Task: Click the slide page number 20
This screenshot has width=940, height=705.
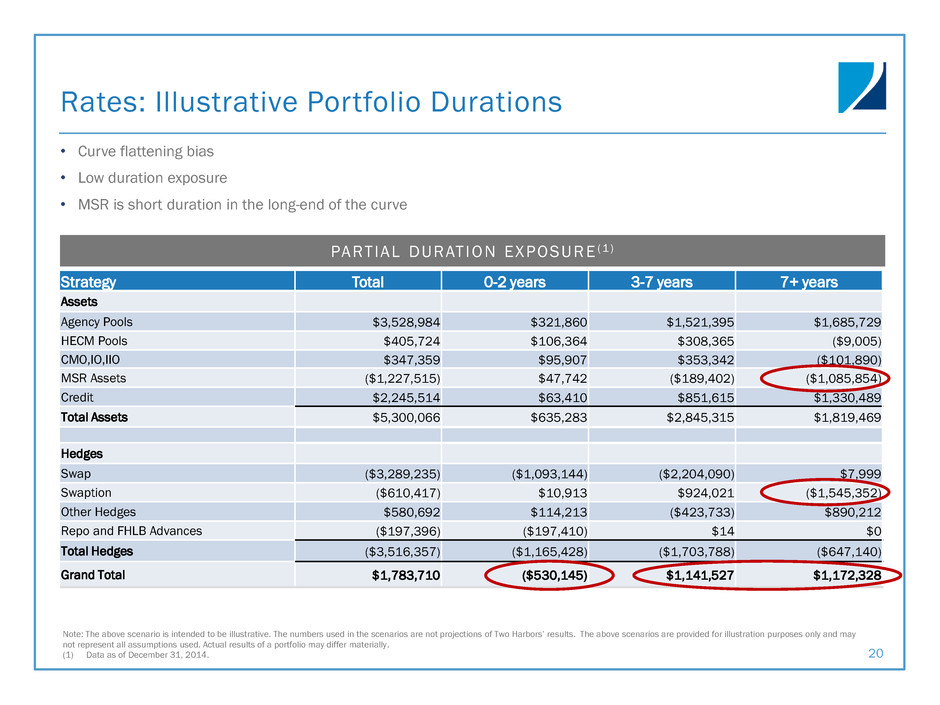Action: pos(876,652)
